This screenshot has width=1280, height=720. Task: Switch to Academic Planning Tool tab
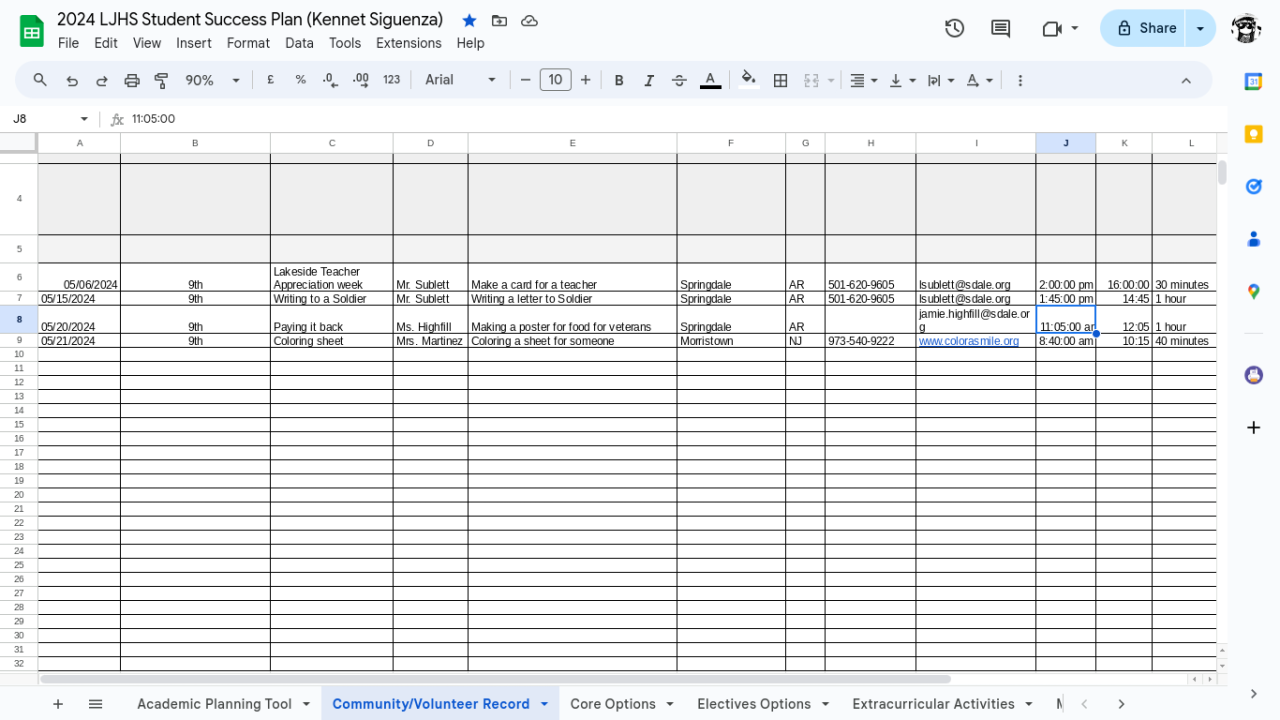pos(214,704)
